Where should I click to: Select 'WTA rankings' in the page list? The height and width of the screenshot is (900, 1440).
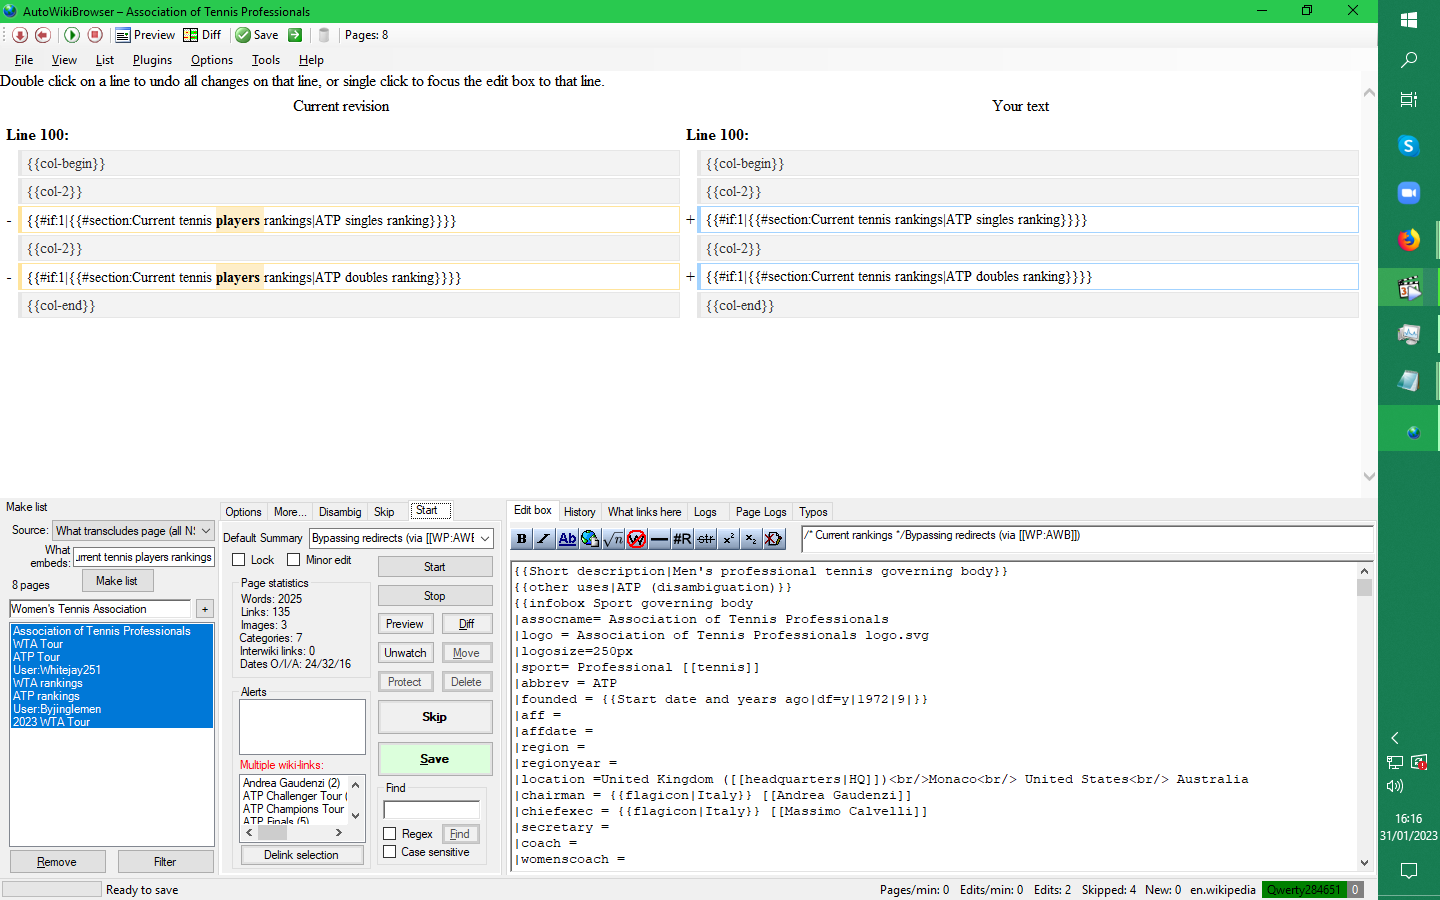[x=48, y=683]
